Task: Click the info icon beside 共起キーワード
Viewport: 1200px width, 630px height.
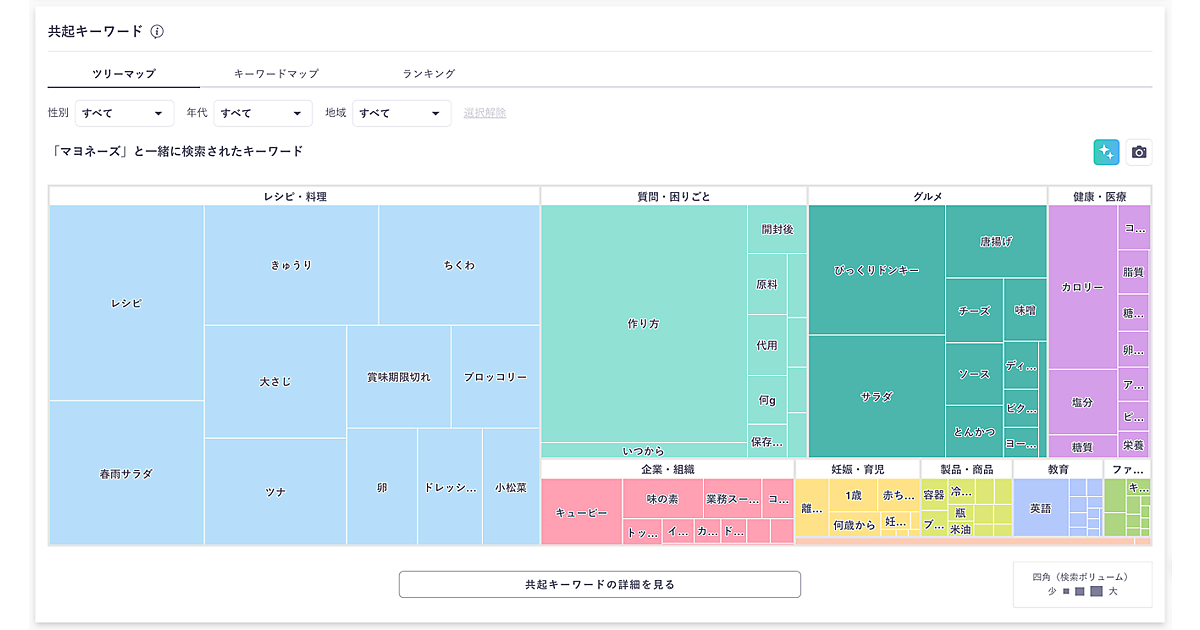Action: tap(157, 31)
